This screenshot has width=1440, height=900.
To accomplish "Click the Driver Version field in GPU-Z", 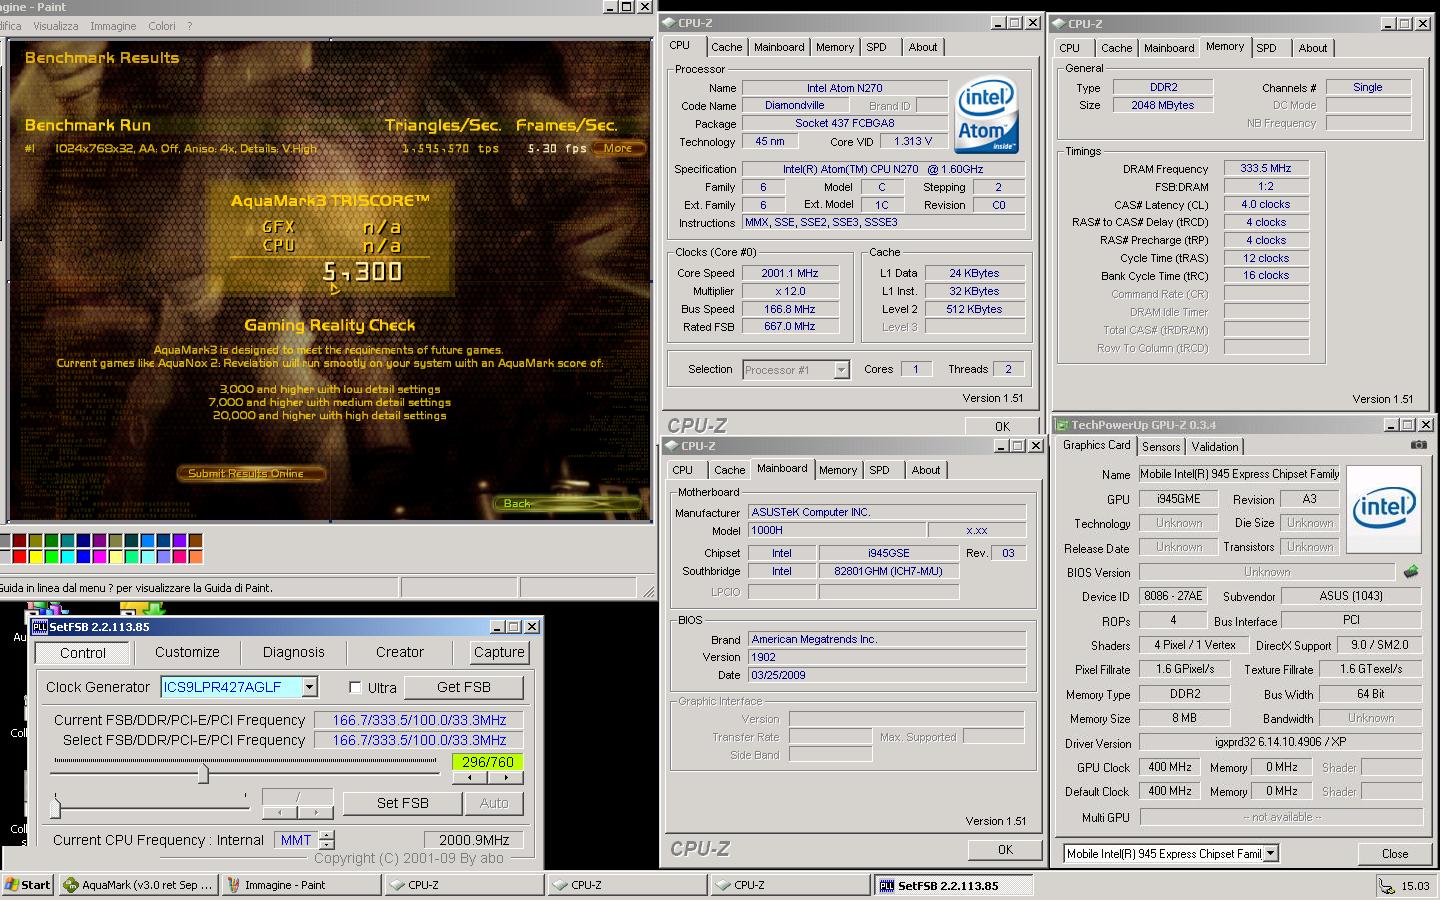I will [1280, 743].
